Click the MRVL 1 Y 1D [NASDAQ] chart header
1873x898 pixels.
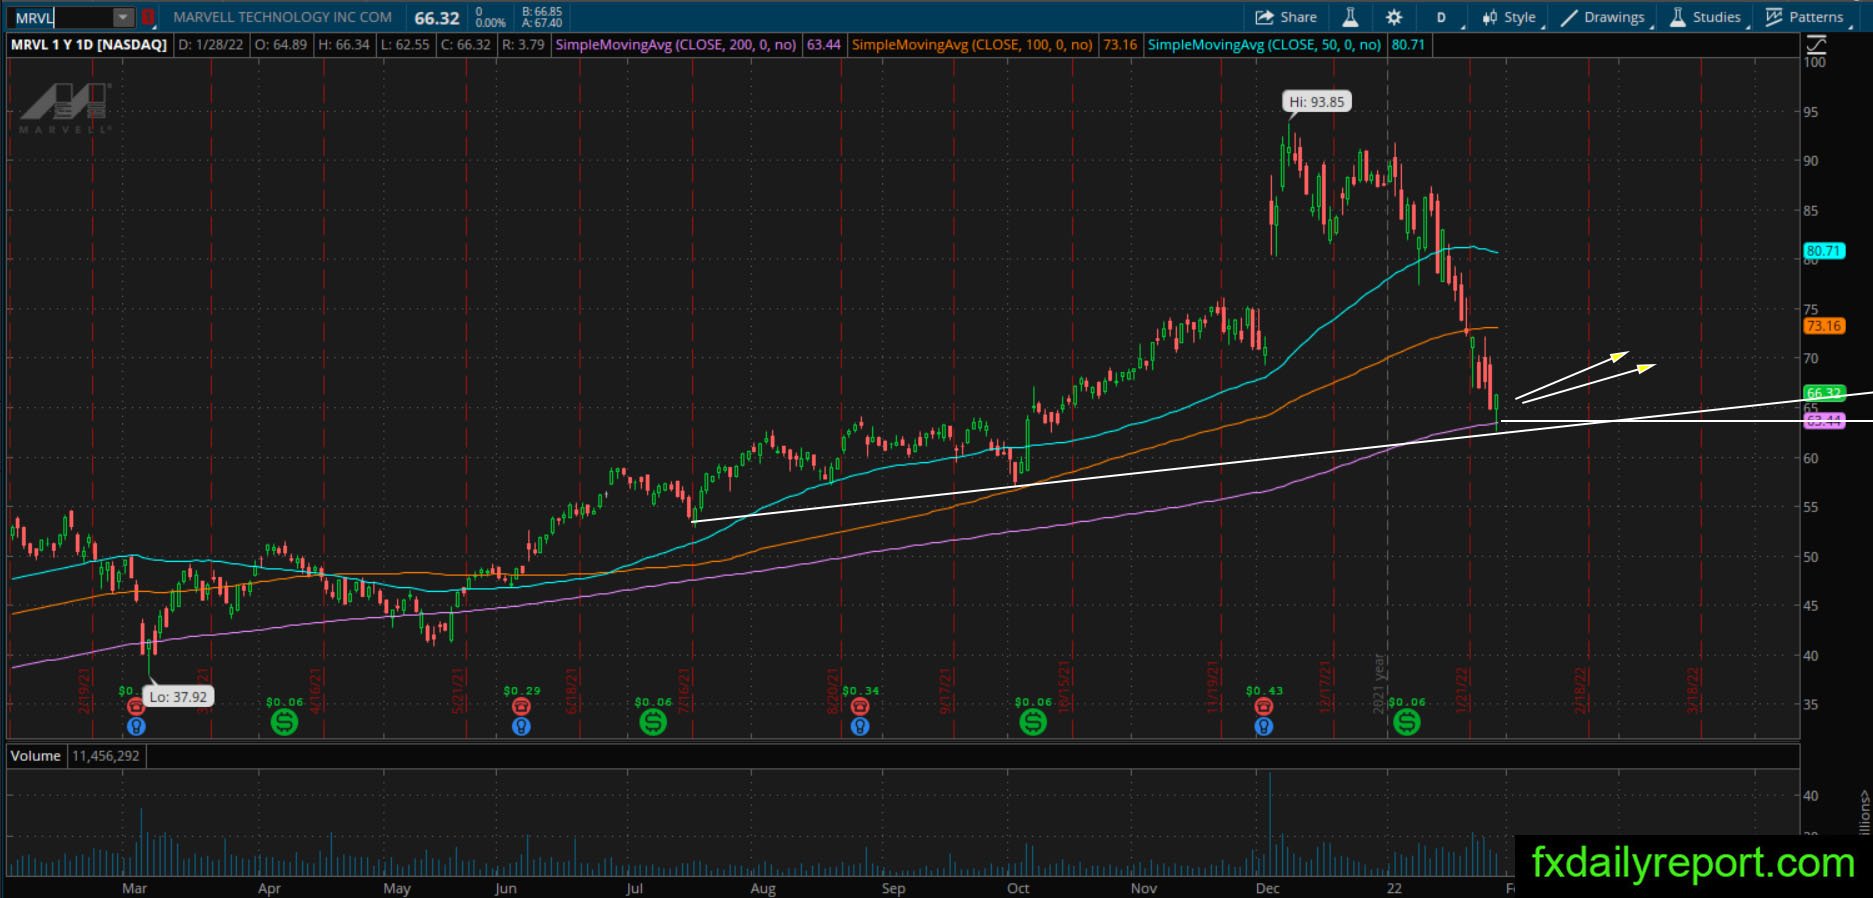(x=89, y=45)
